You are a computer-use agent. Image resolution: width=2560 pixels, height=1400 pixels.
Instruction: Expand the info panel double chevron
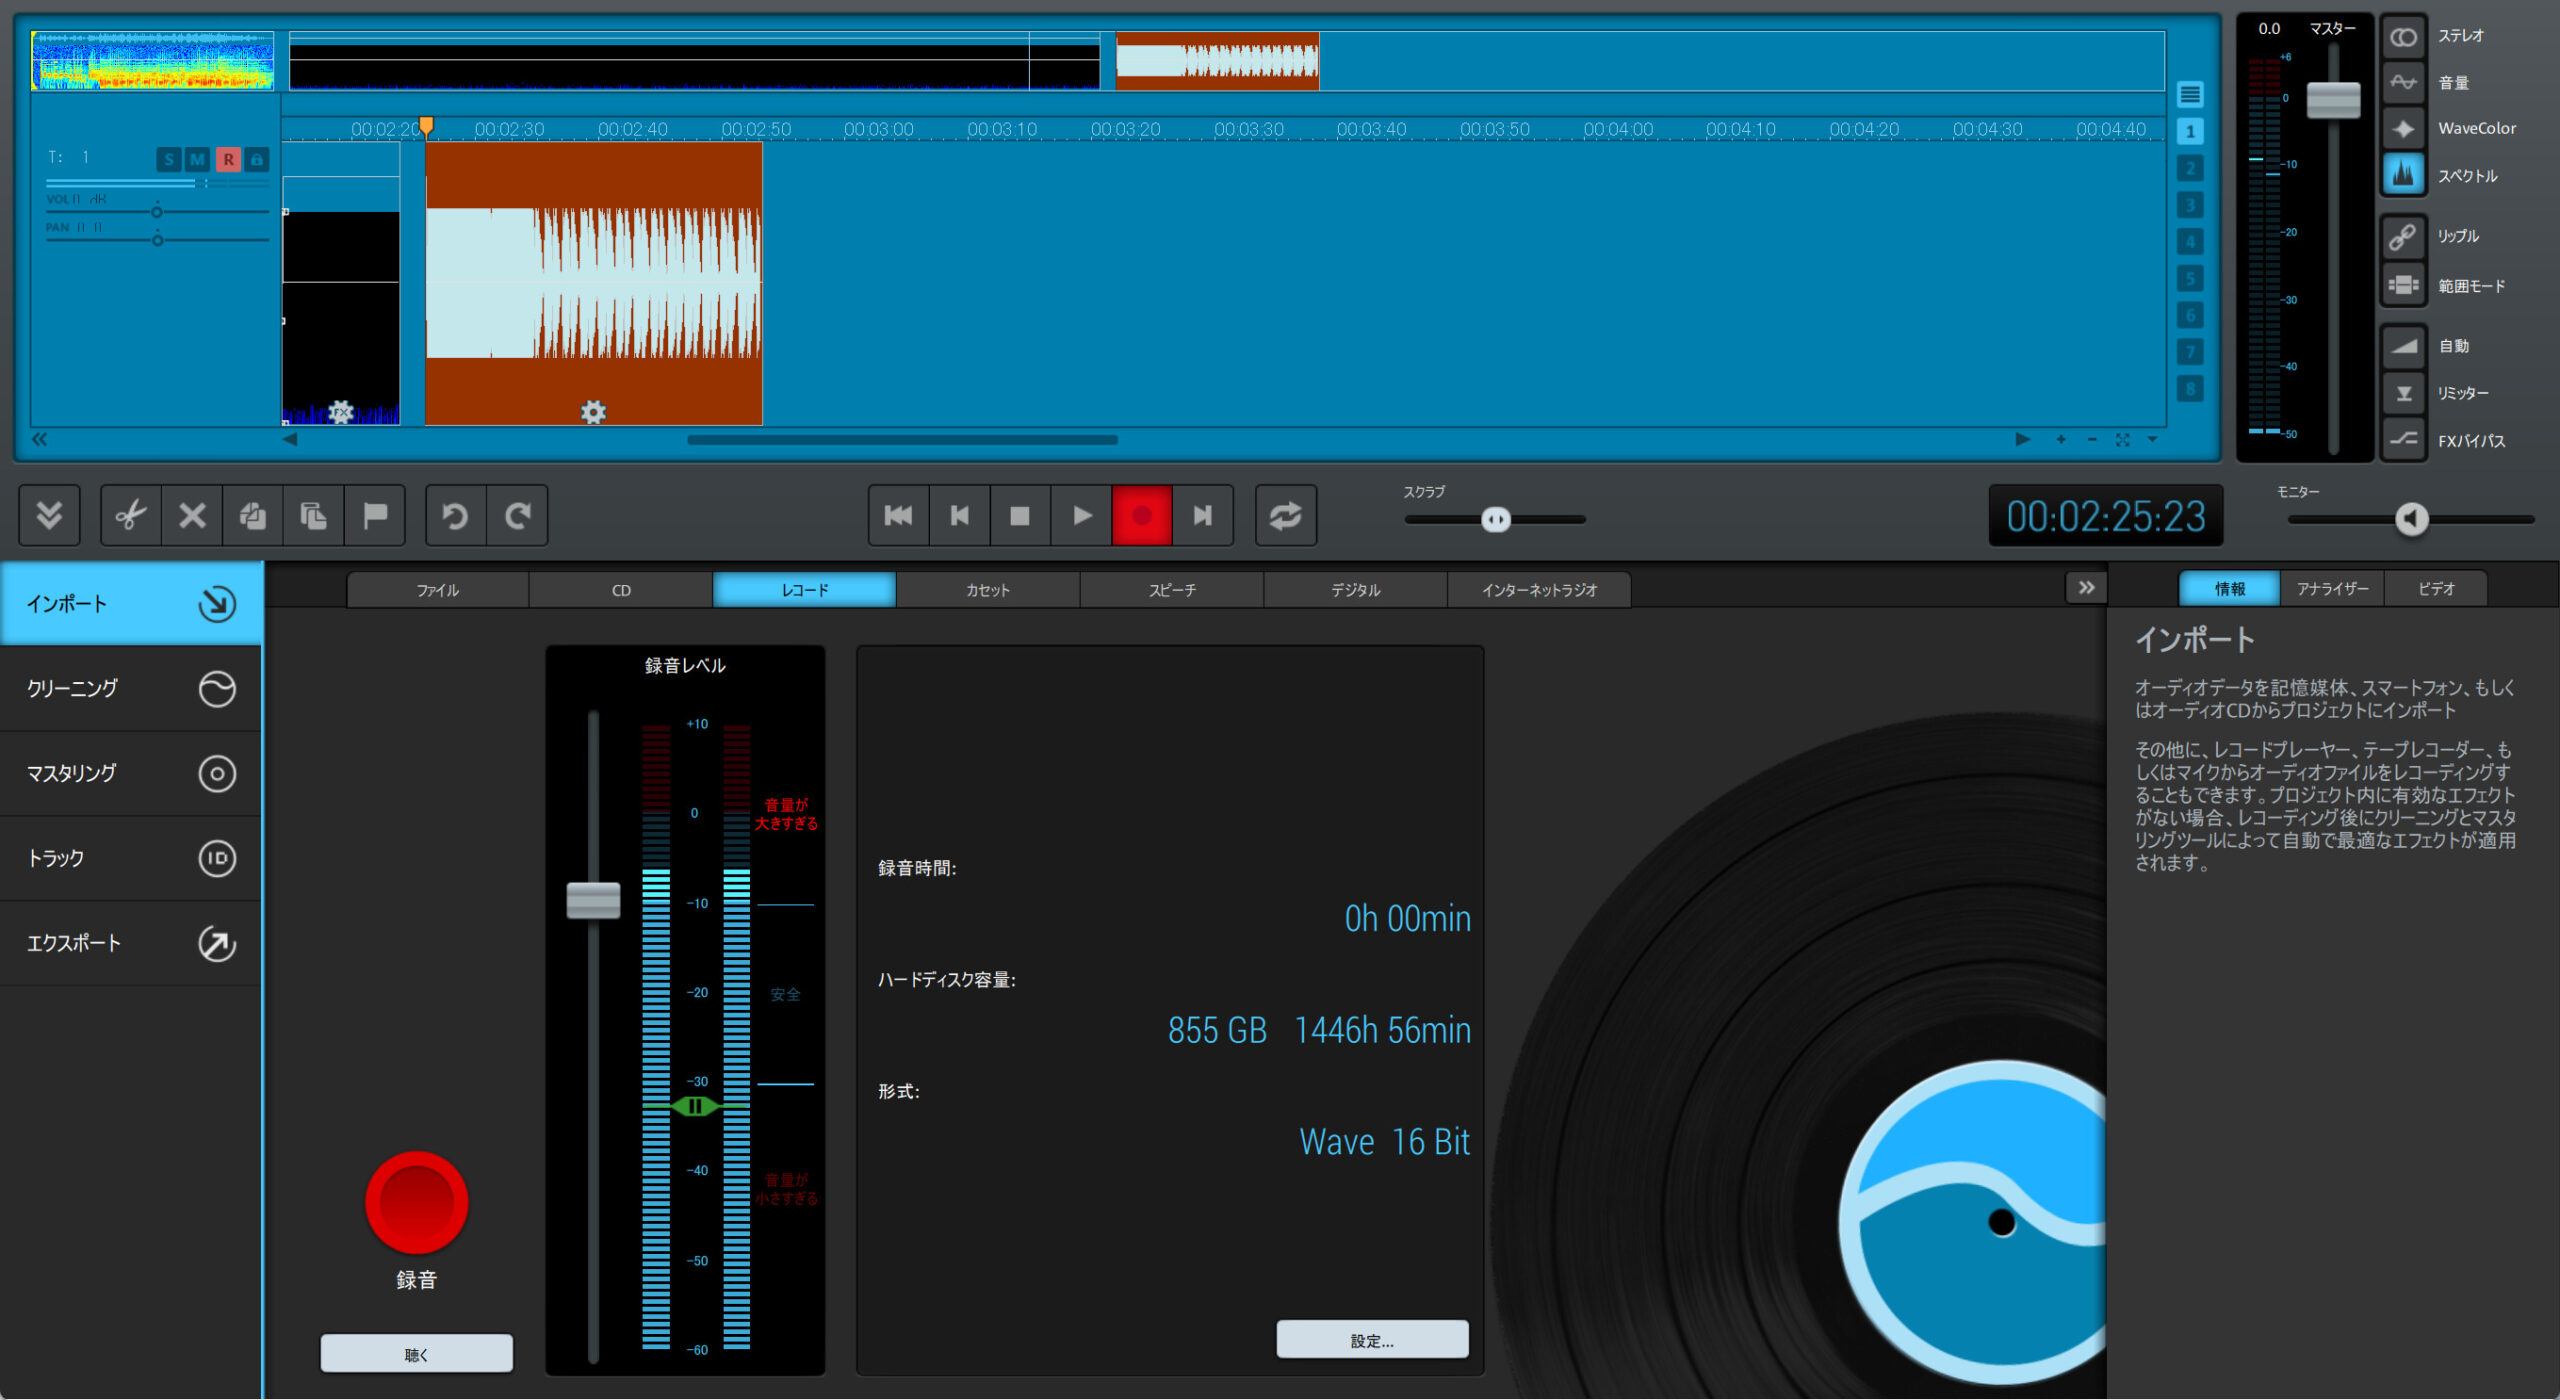pyautogui.click(x=2086, y=588)
